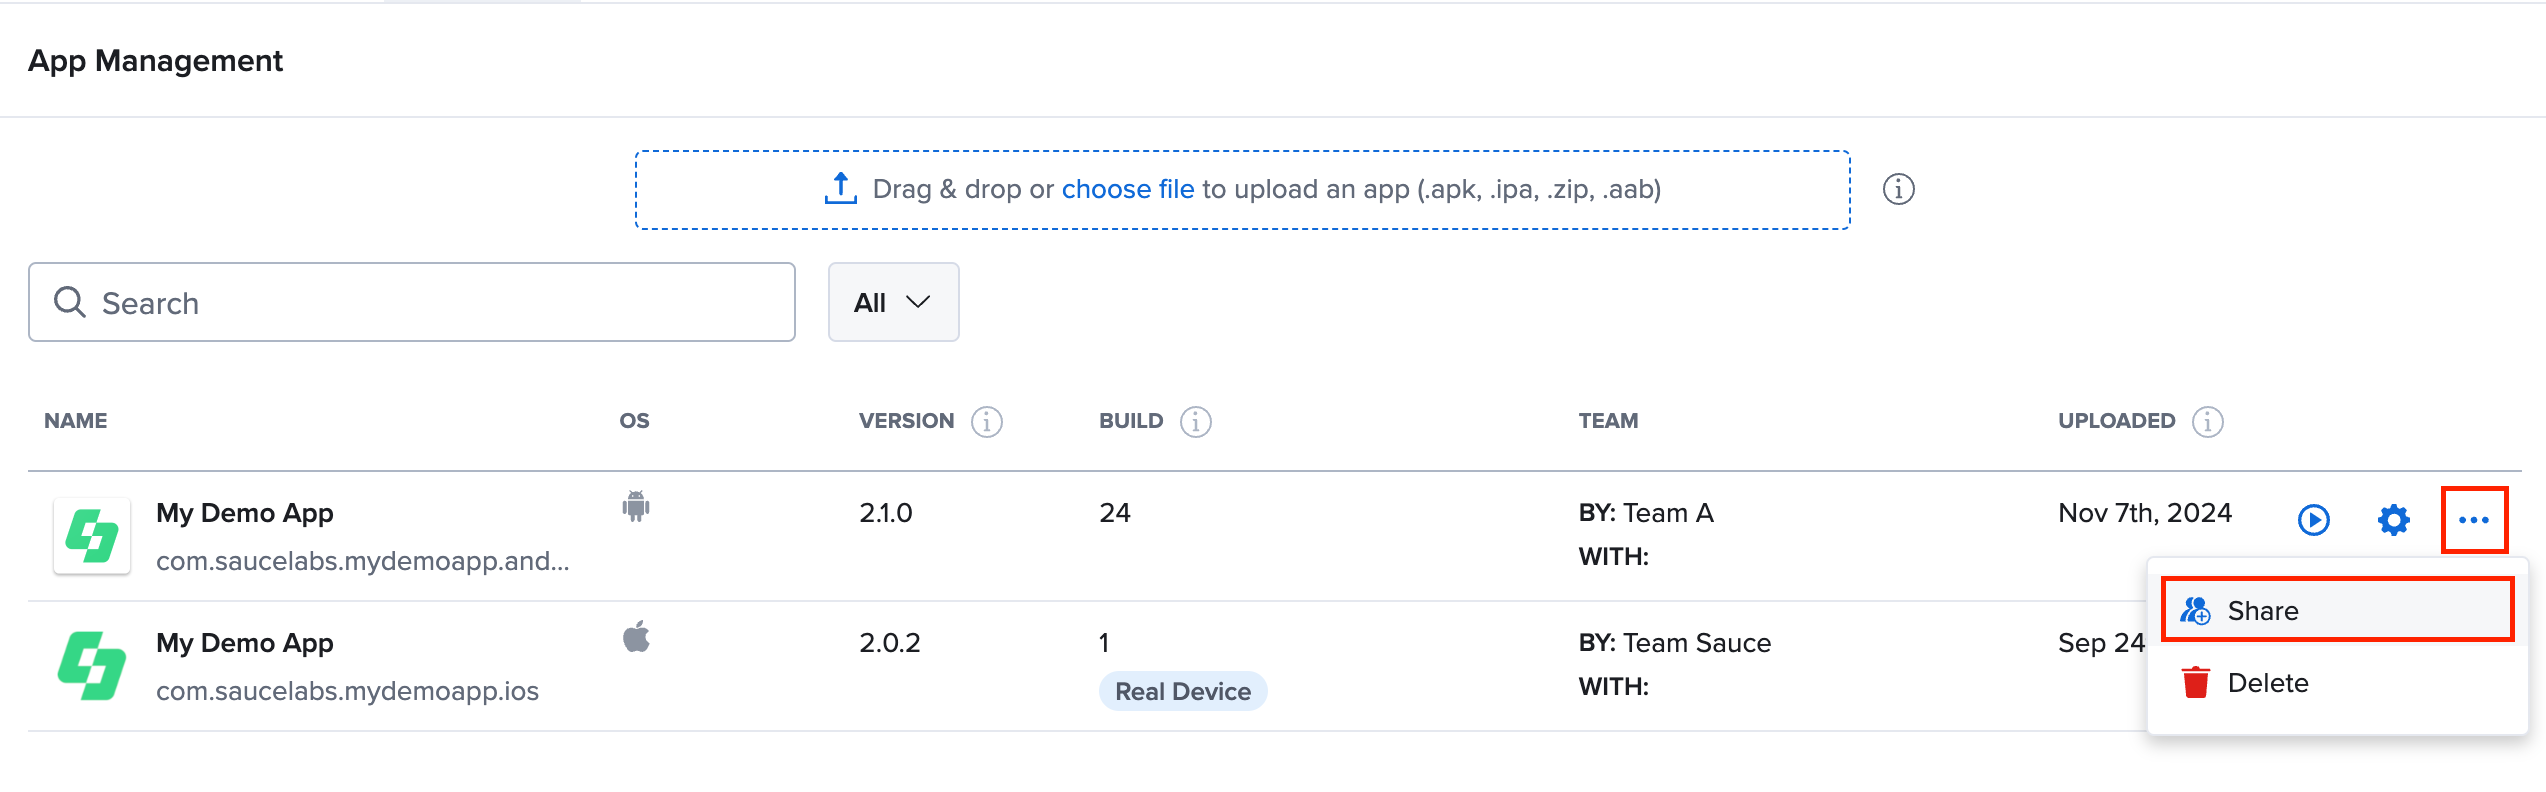Start a test with the play icon
This screenshot has width=2546, height=792.
(x=2313, y=520)
